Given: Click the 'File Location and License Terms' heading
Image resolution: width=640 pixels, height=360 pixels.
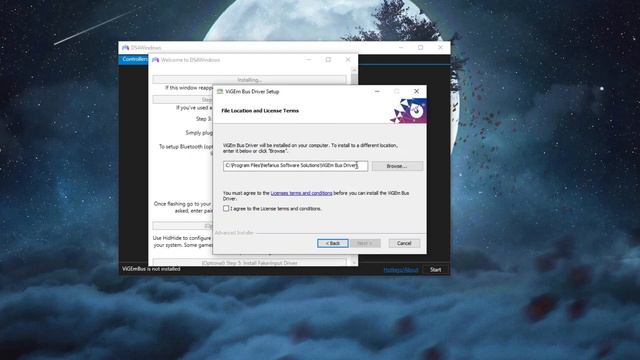Looking at the screenshot, I should point(260,111).
